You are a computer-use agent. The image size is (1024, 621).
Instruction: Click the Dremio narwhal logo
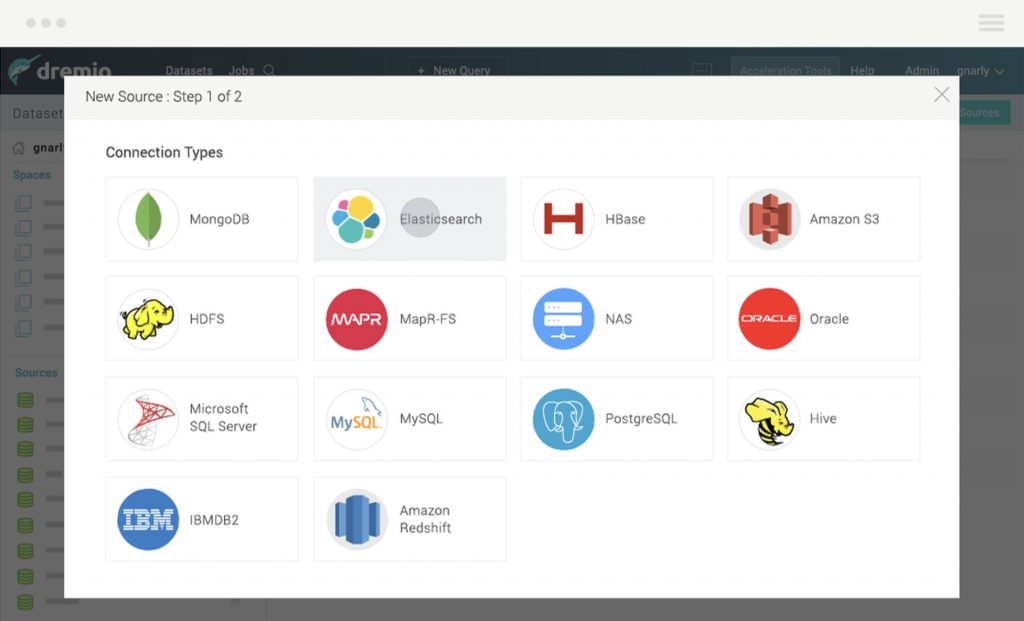[x=24, y=69]
